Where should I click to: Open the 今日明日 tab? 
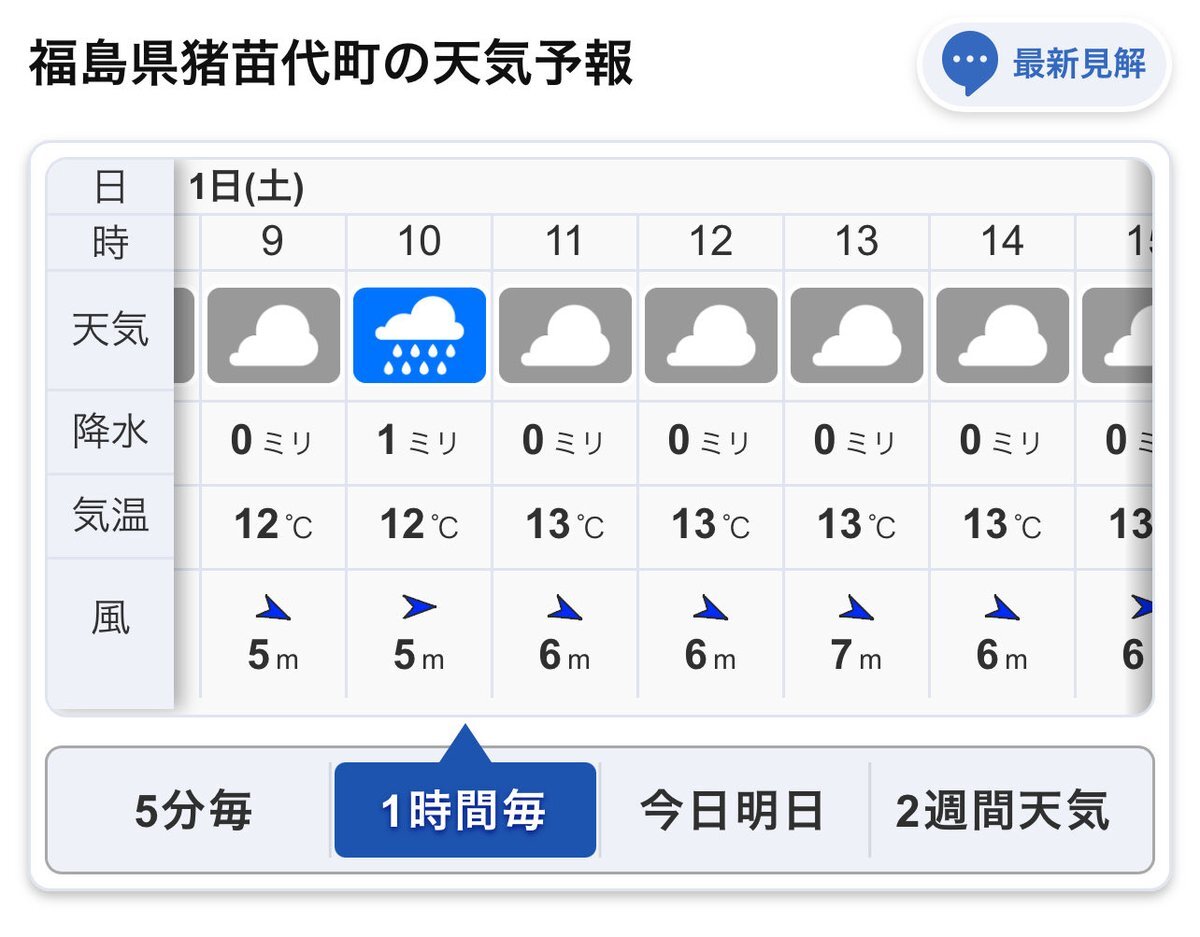[732, 811]
